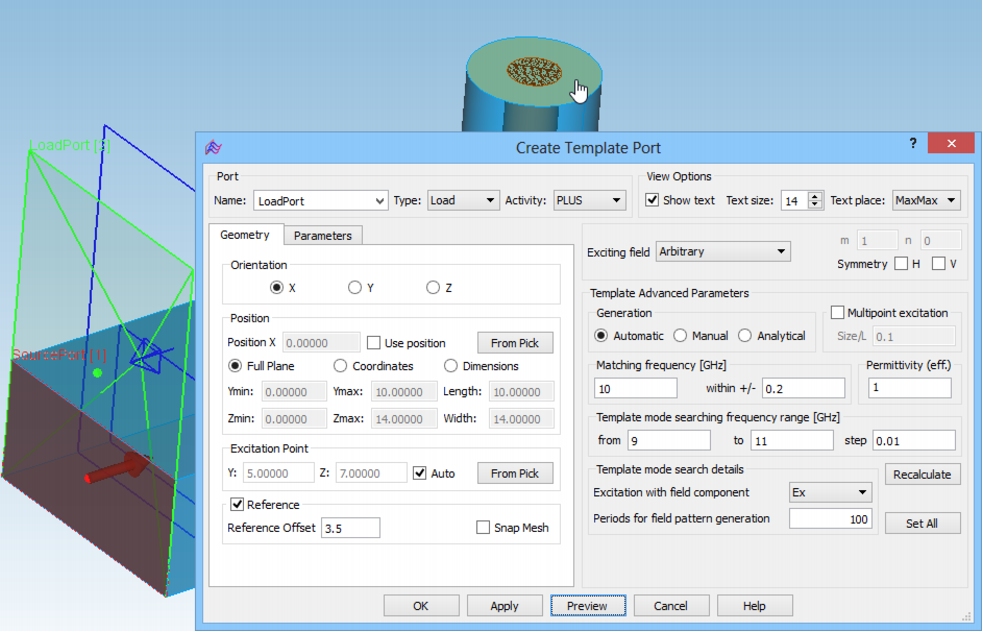Switch to the Parameters tab
Viewport: 983px width, 632px height.
coord(323,236)
